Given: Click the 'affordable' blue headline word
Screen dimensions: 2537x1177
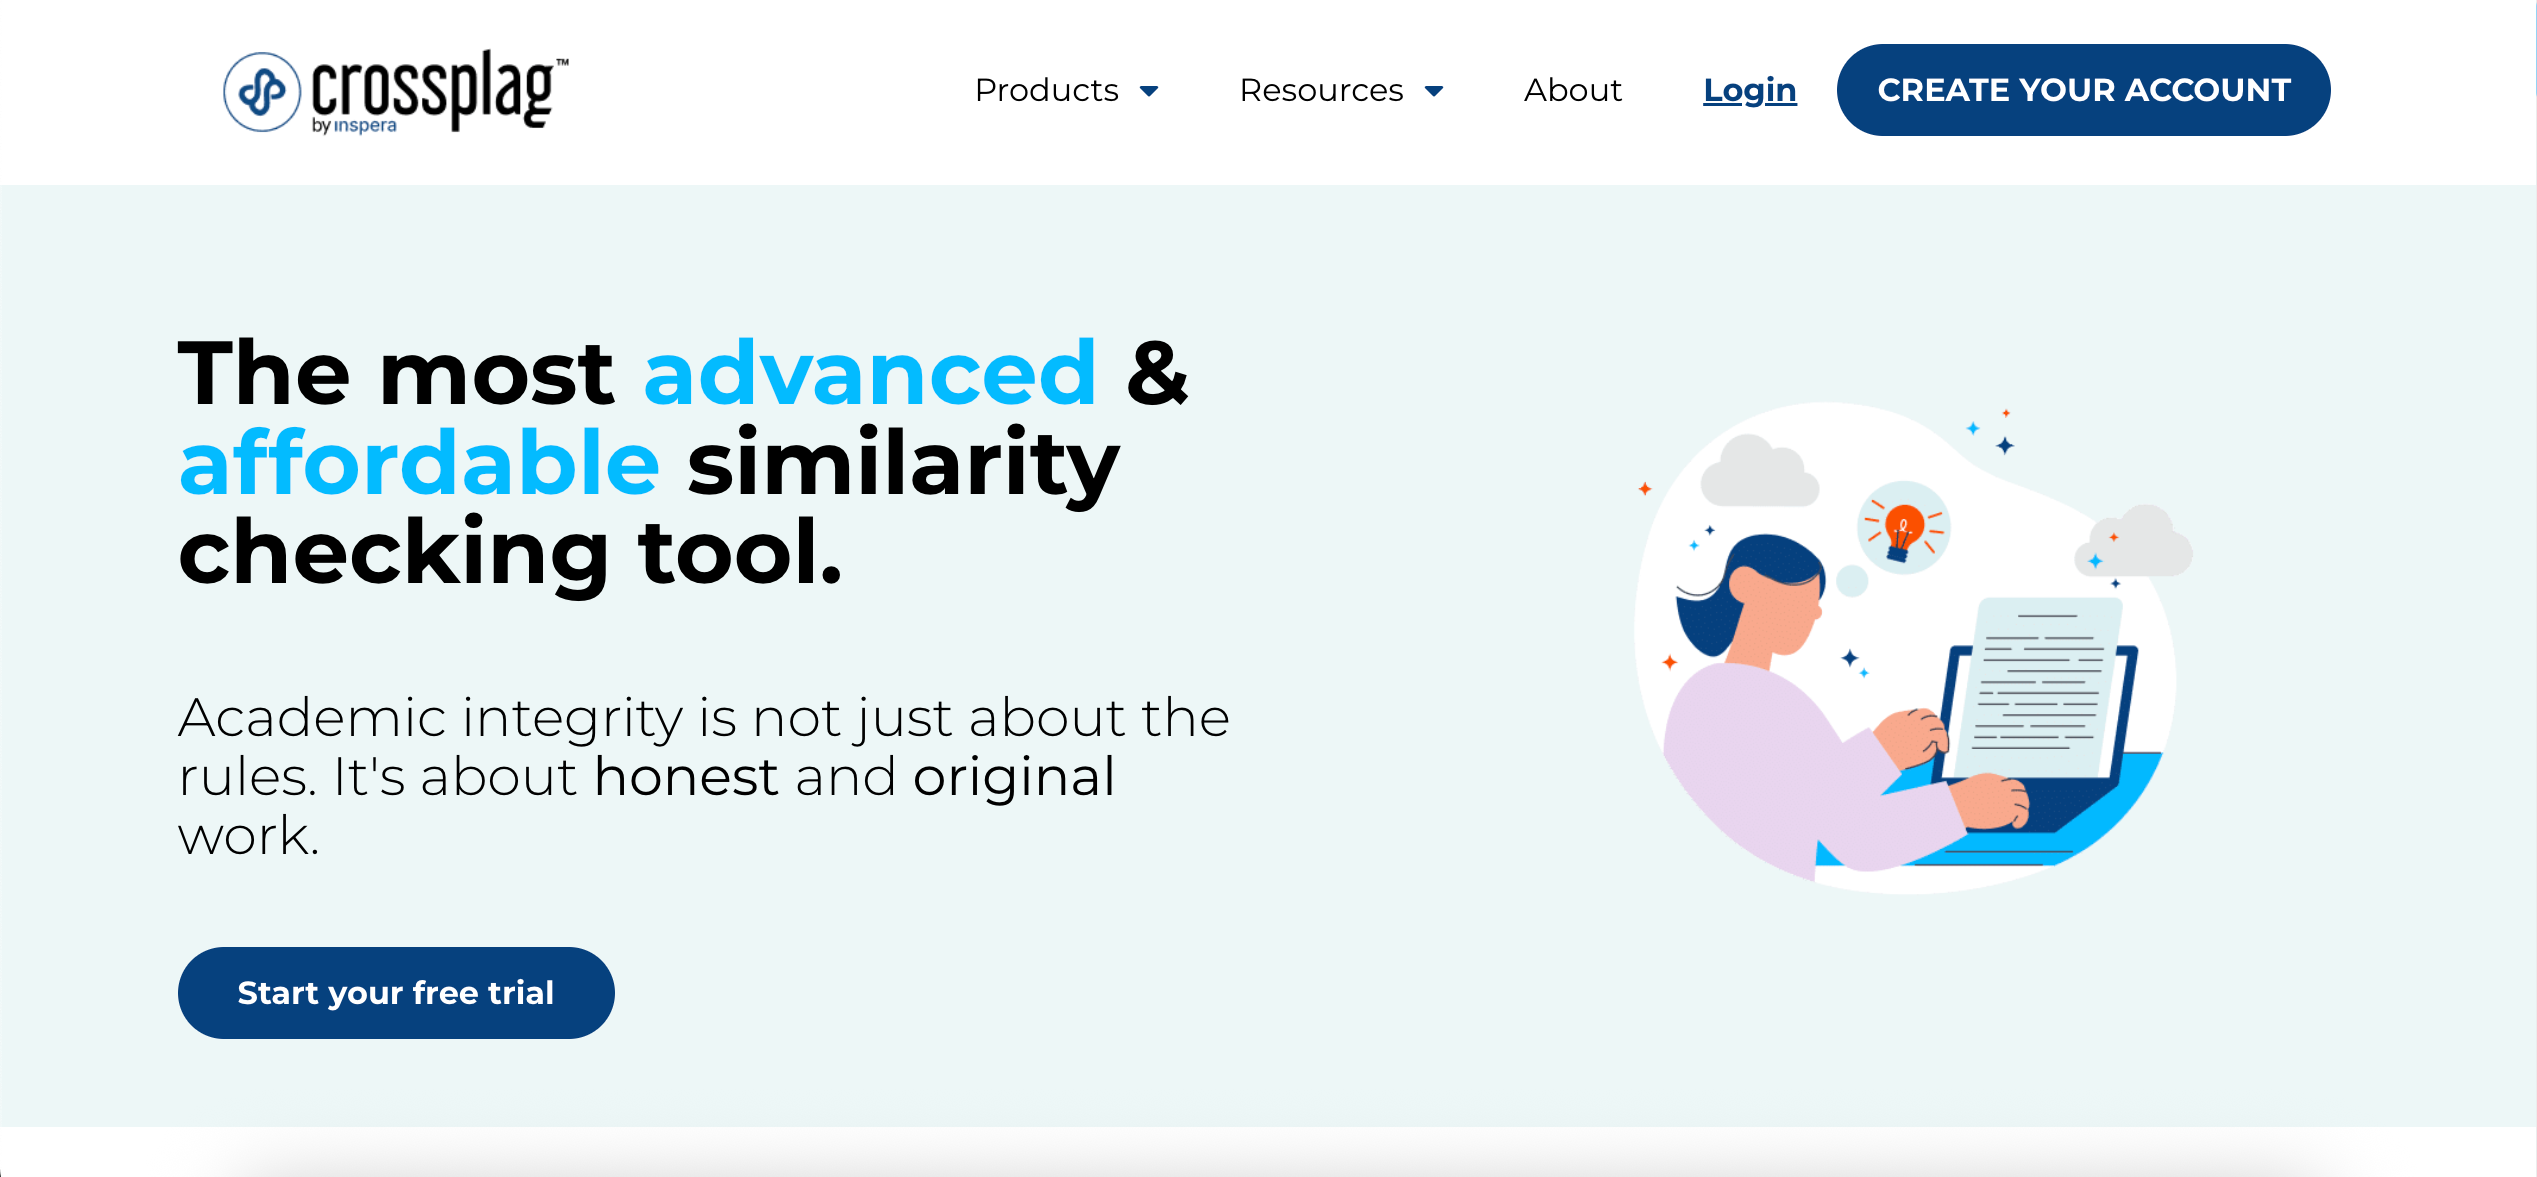Looking at the screenshot, I should click(419, 462).
